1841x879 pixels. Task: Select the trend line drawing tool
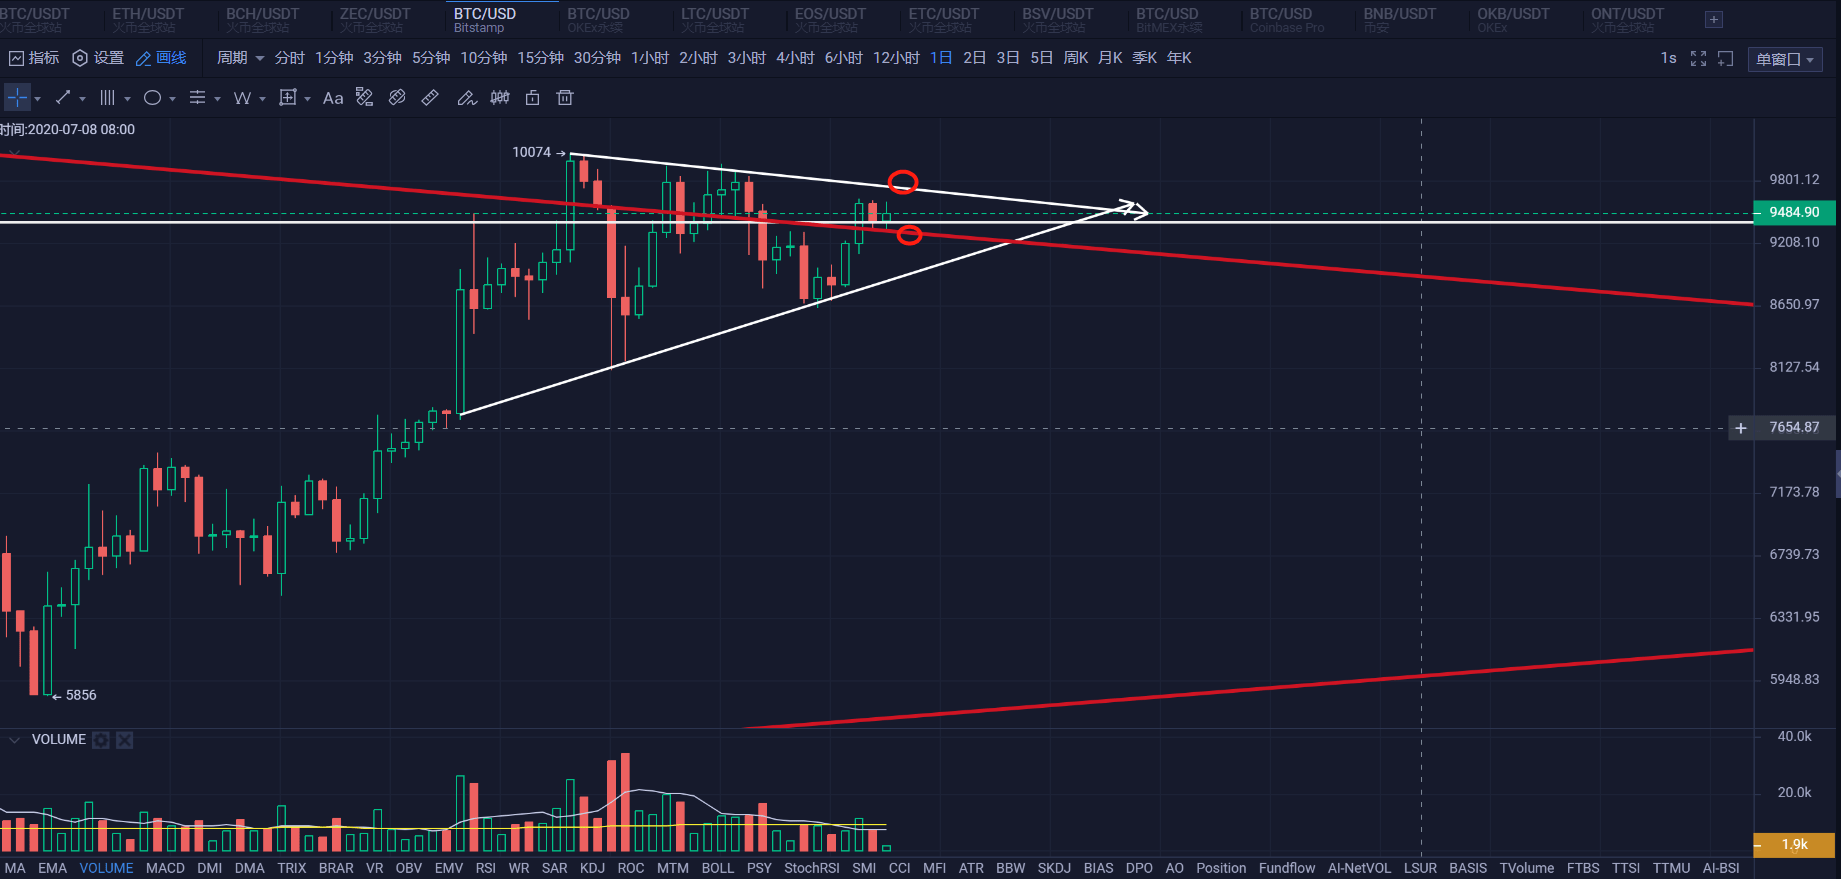point(63,98)
